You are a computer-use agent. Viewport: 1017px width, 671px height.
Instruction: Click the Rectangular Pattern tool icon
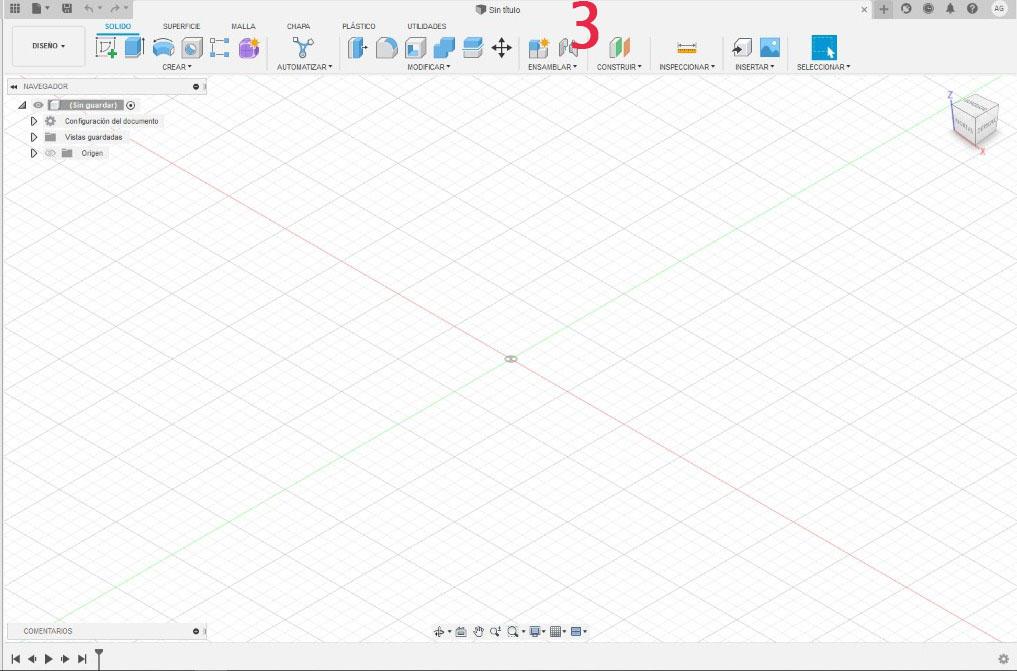click(220, 47)
